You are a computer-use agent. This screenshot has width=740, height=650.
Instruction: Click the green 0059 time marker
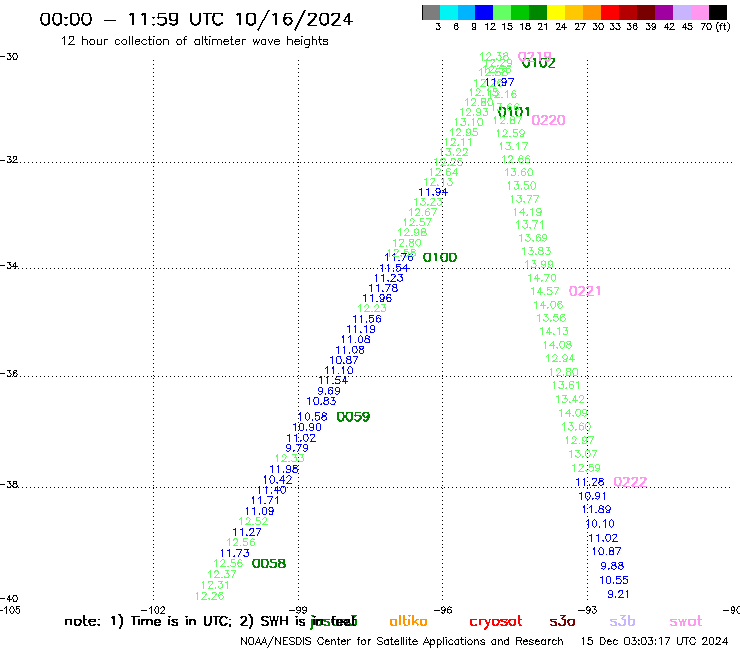pos(353,417)
